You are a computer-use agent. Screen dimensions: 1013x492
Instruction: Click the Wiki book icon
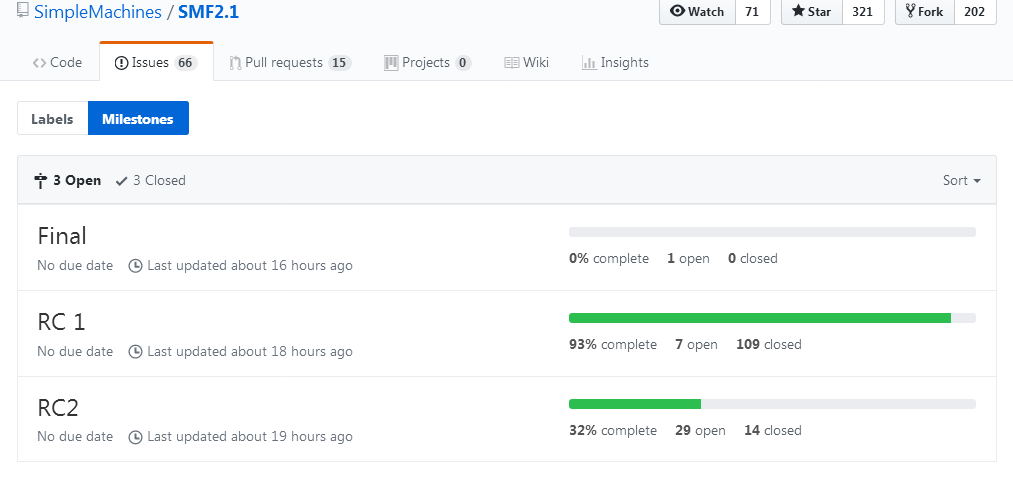(x=512, y=63)
